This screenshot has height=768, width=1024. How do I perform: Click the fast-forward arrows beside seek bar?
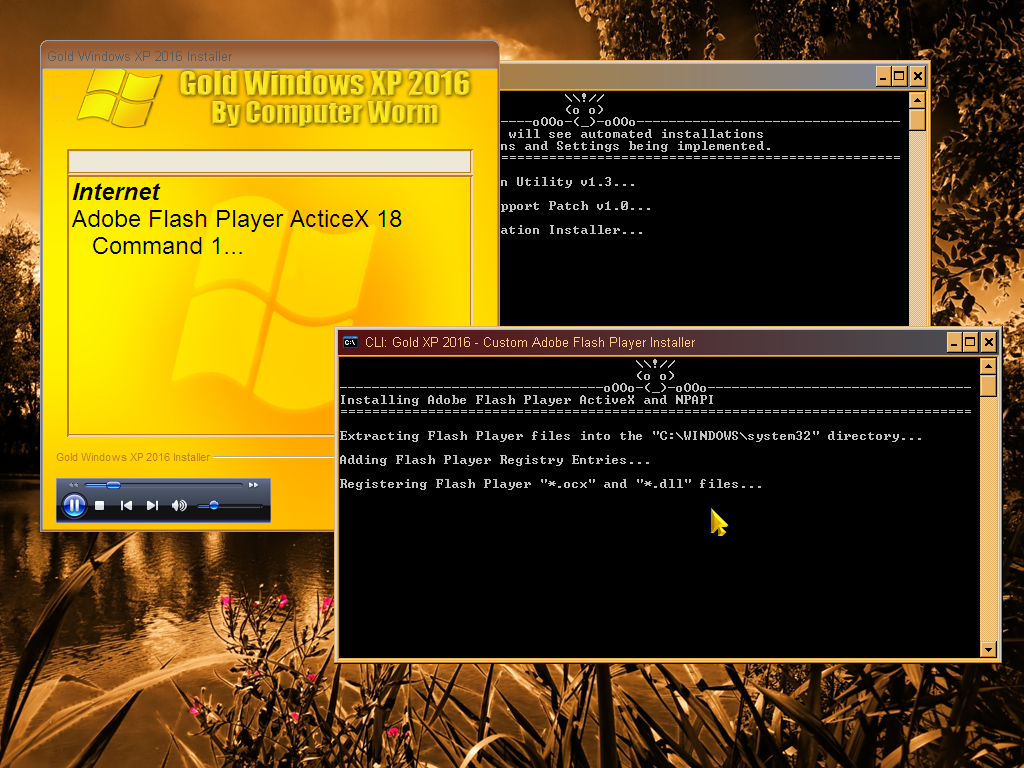coord(253,485)
